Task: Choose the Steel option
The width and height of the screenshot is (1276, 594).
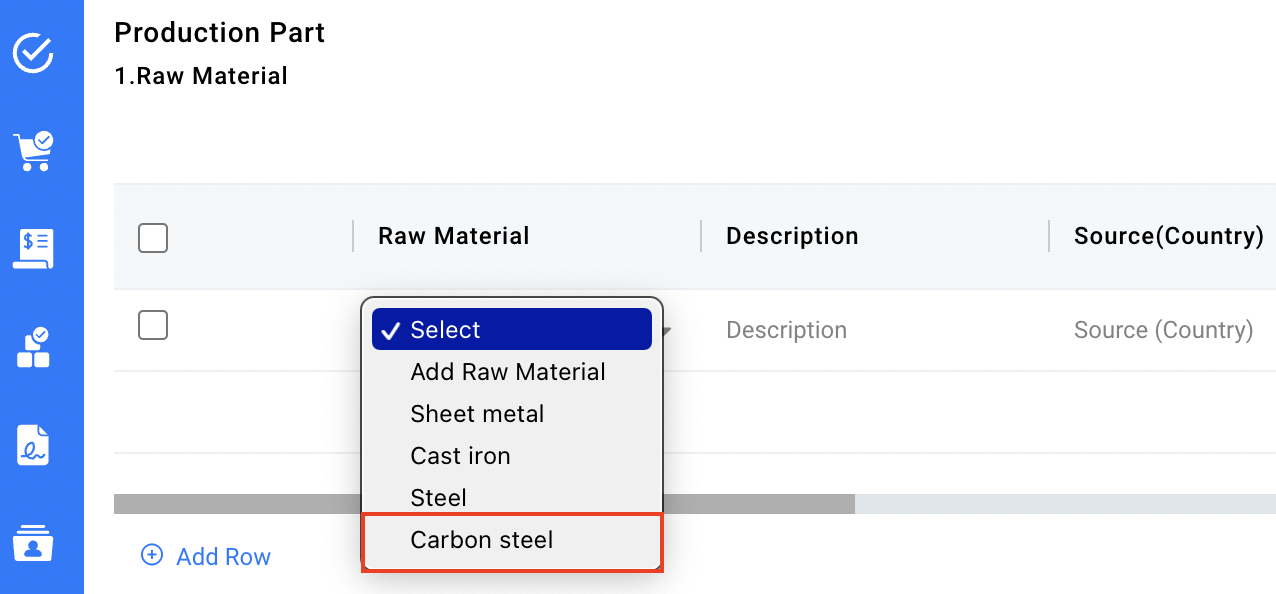Action: point(438,498)
